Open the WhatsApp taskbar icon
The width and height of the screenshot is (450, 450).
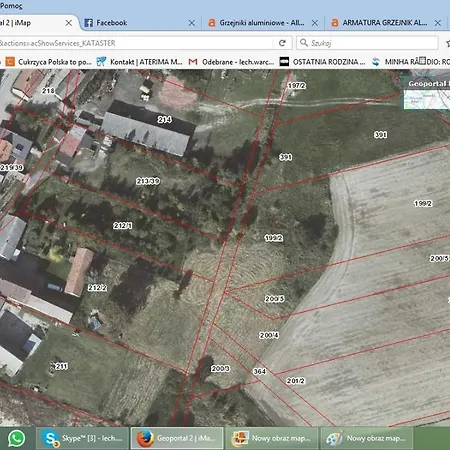[16, 438]
